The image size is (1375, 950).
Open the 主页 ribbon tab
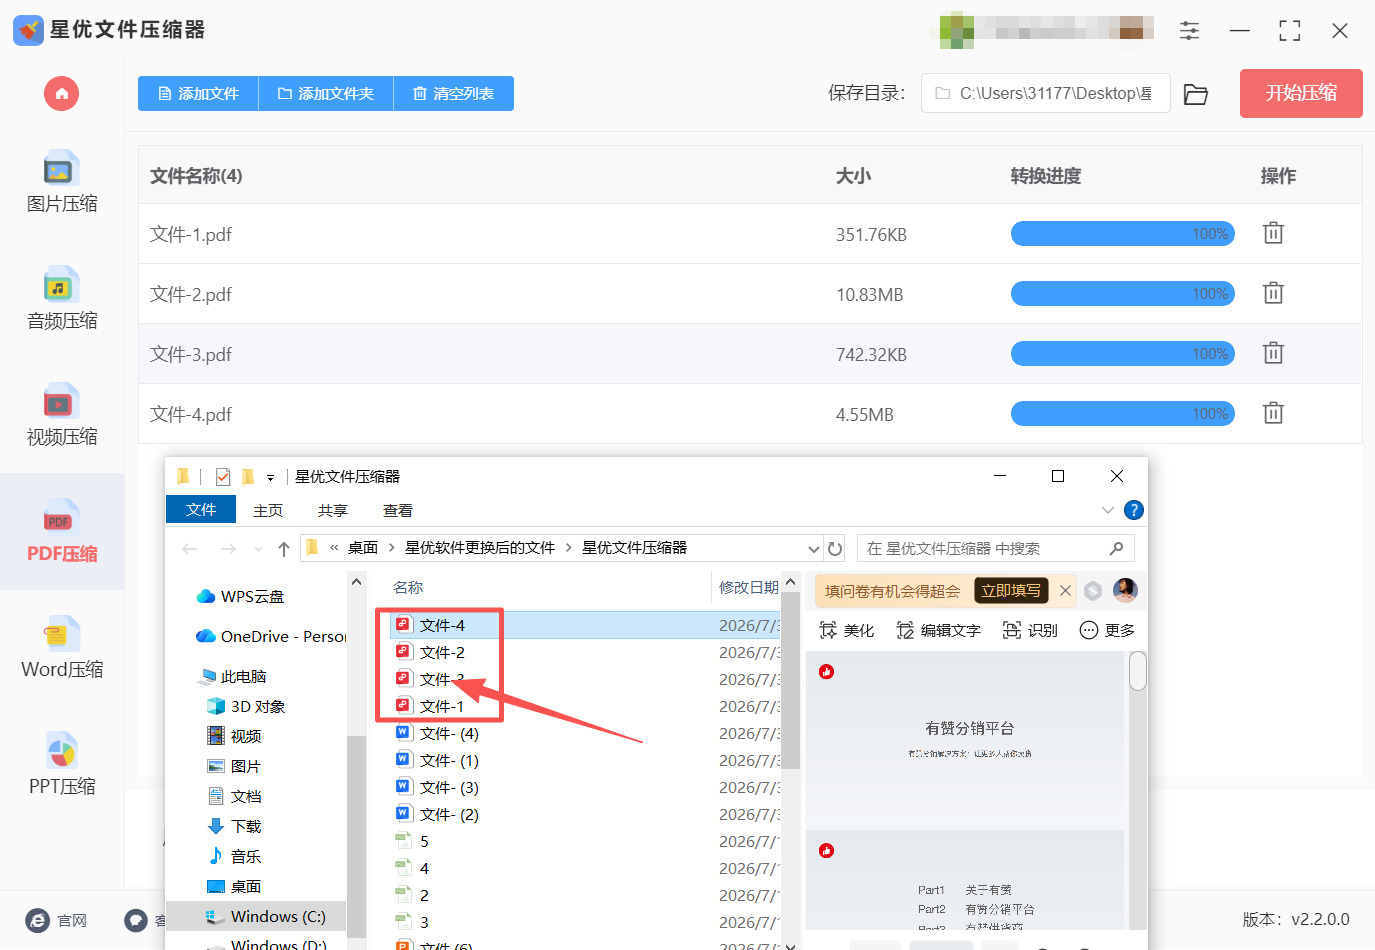(x=268, y=510)
